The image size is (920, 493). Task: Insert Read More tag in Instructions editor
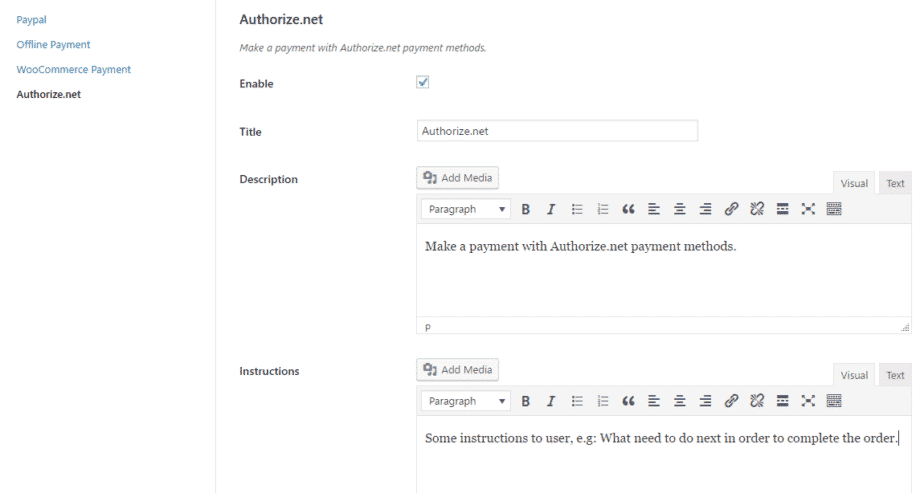(782, 401)
